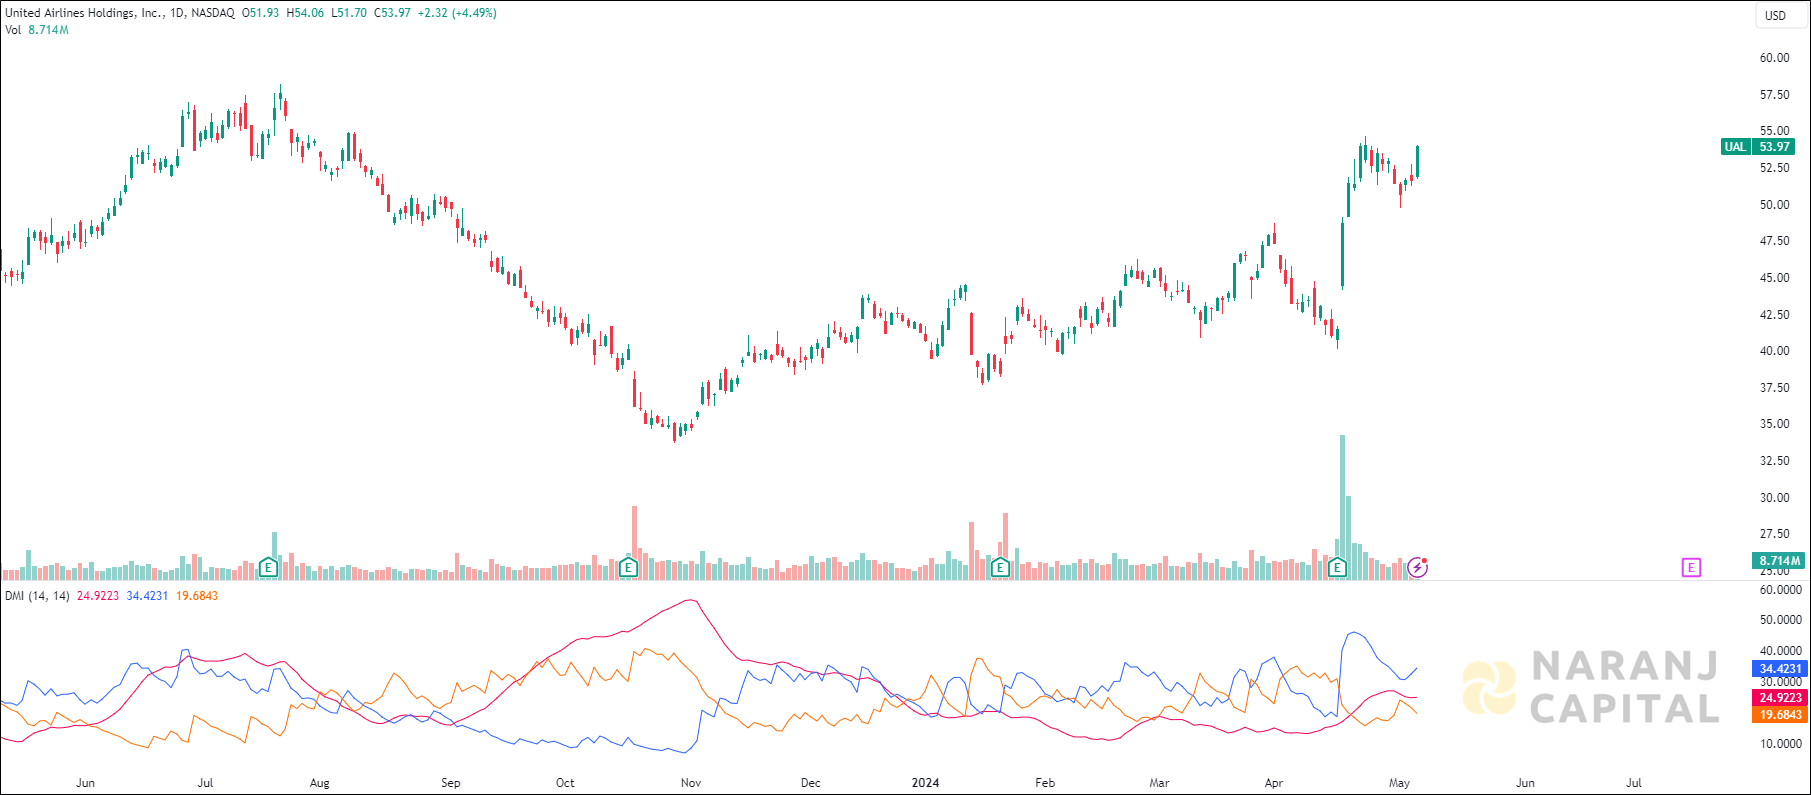Click the Nov label on time axis
Image resolution: width=1811 pixels, height=795 pixels.
pos(691,783)
